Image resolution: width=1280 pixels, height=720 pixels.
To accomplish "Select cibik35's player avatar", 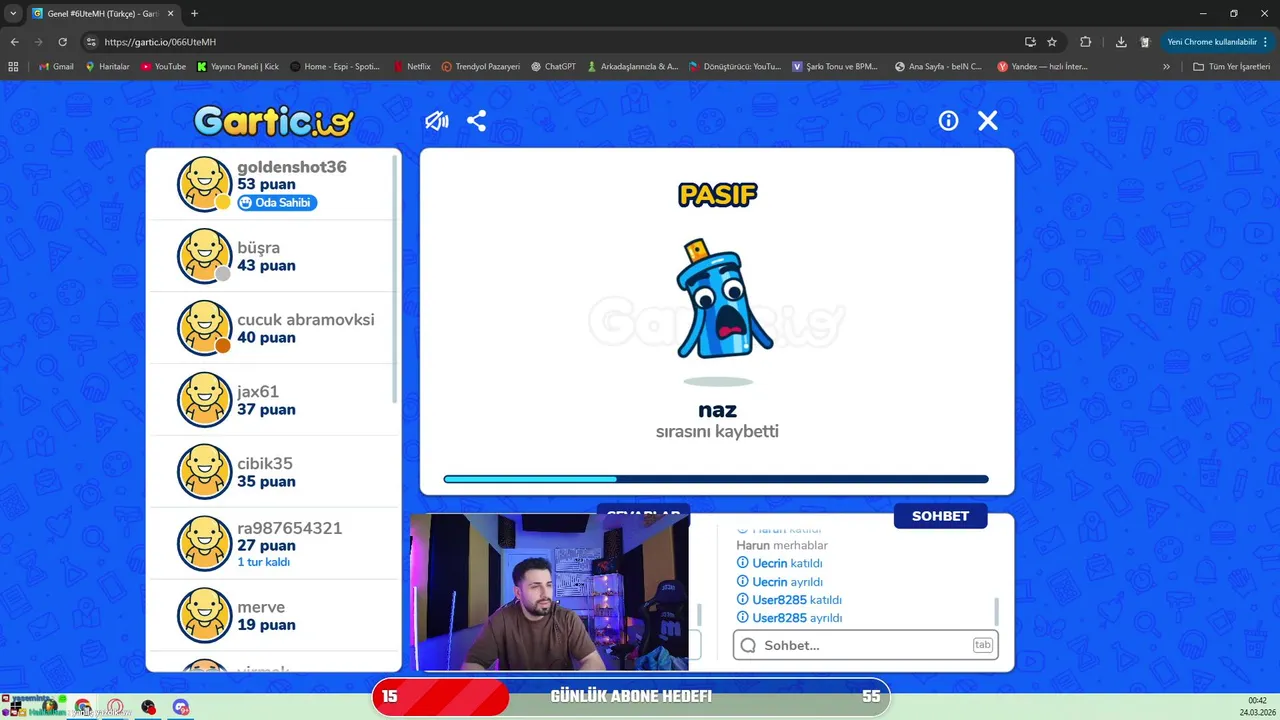I will [204, 472].
